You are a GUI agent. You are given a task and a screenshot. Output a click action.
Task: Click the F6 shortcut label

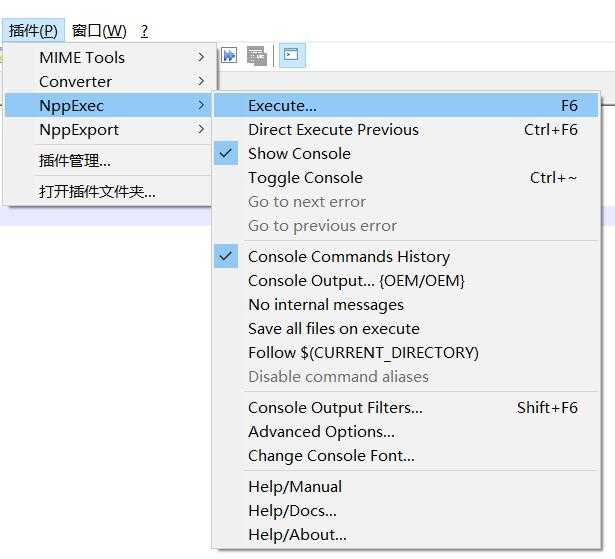click(569, 105)
